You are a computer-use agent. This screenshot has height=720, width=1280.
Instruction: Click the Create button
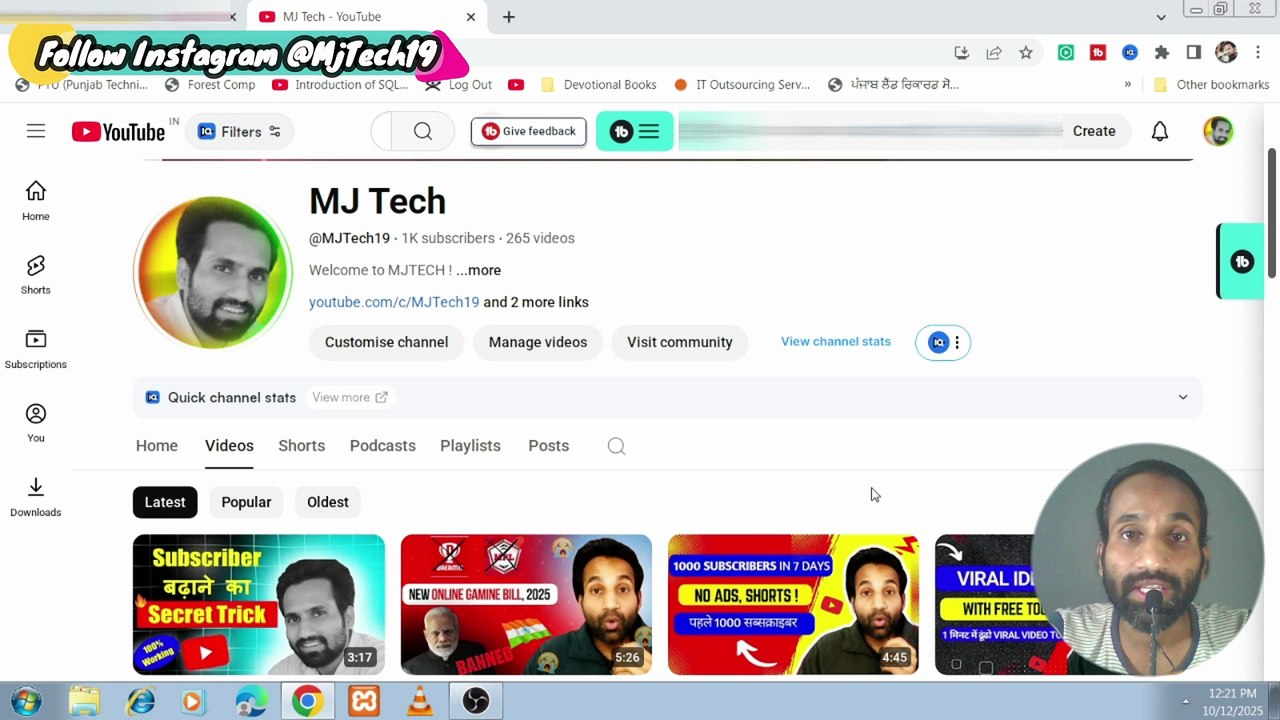(x=1094, y=131)
